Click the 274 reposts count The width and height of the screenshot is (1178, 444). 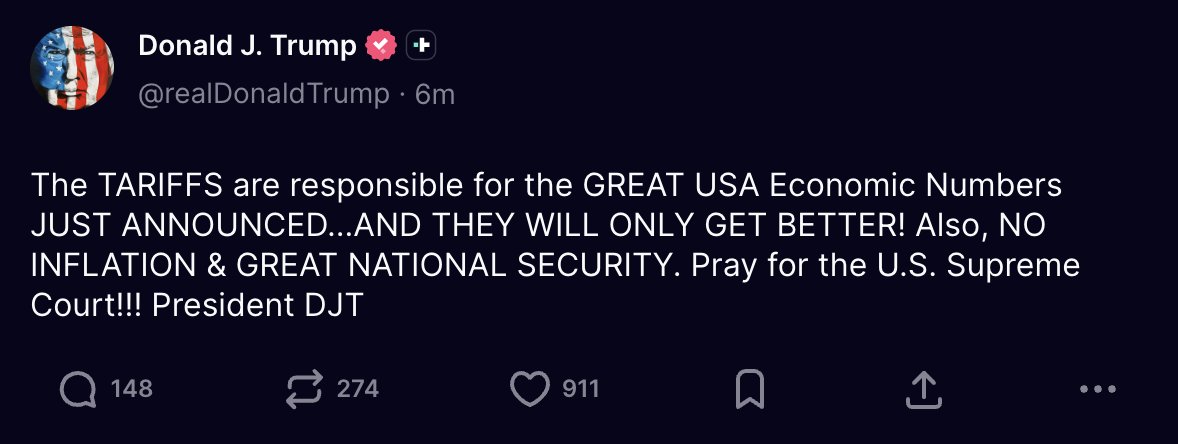pyautogui.click(x=357, y=389)
